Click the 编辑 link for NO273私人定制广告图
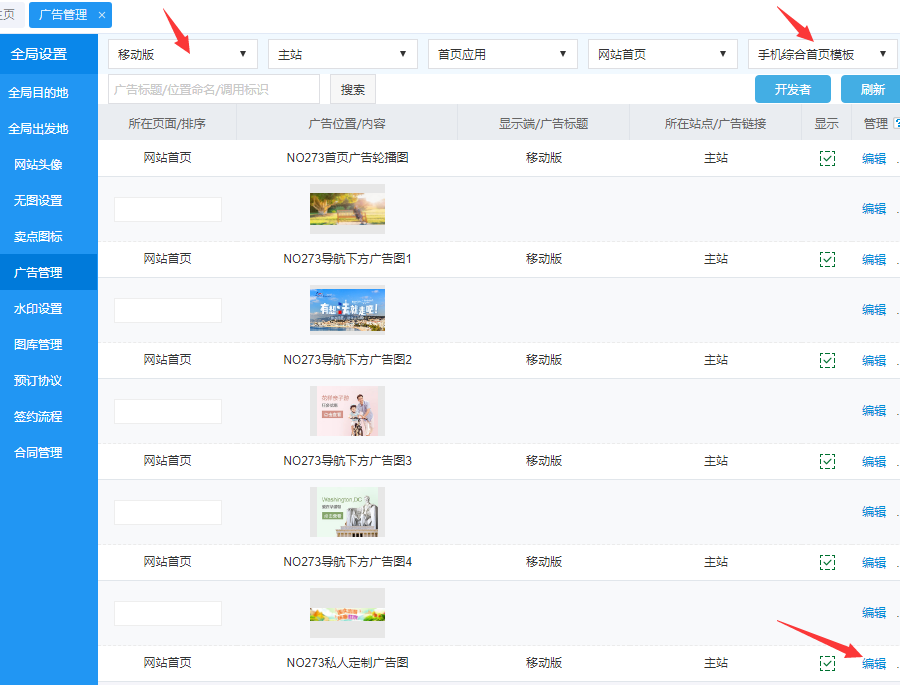The height and width of the screenshot is (685, 900). [874, 663]
